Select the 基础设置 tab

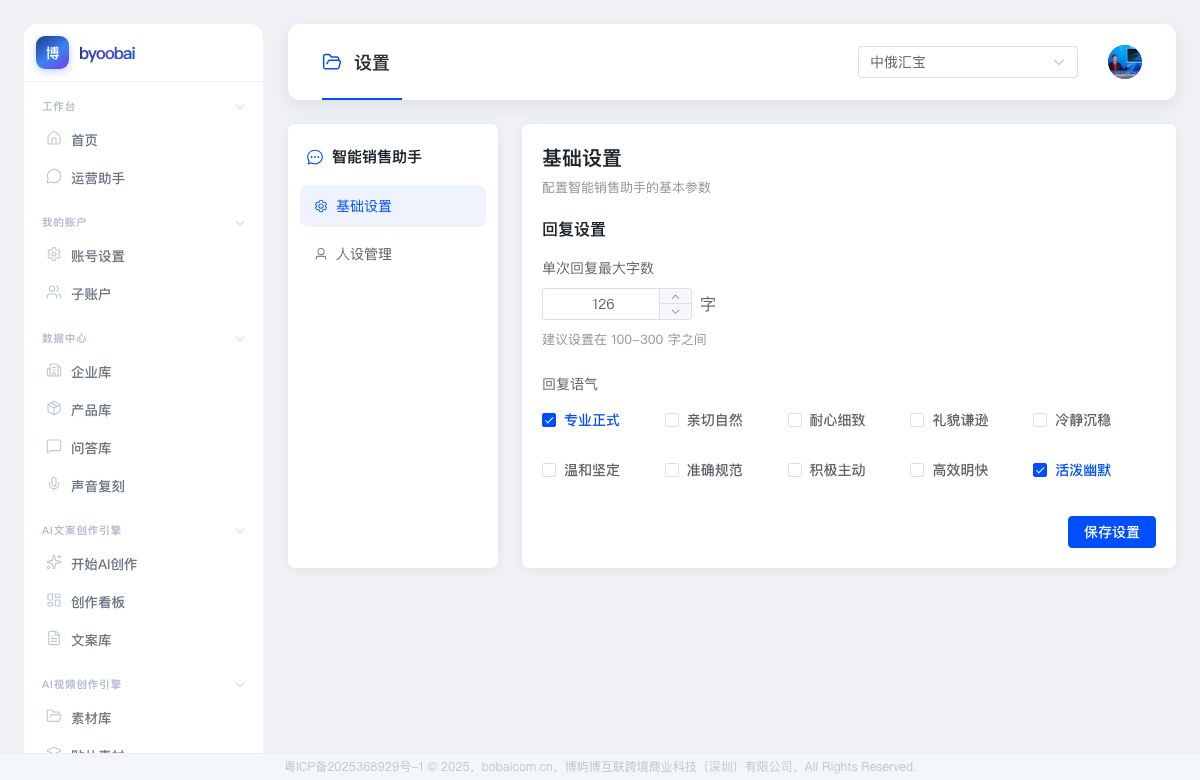pos(393,206)
